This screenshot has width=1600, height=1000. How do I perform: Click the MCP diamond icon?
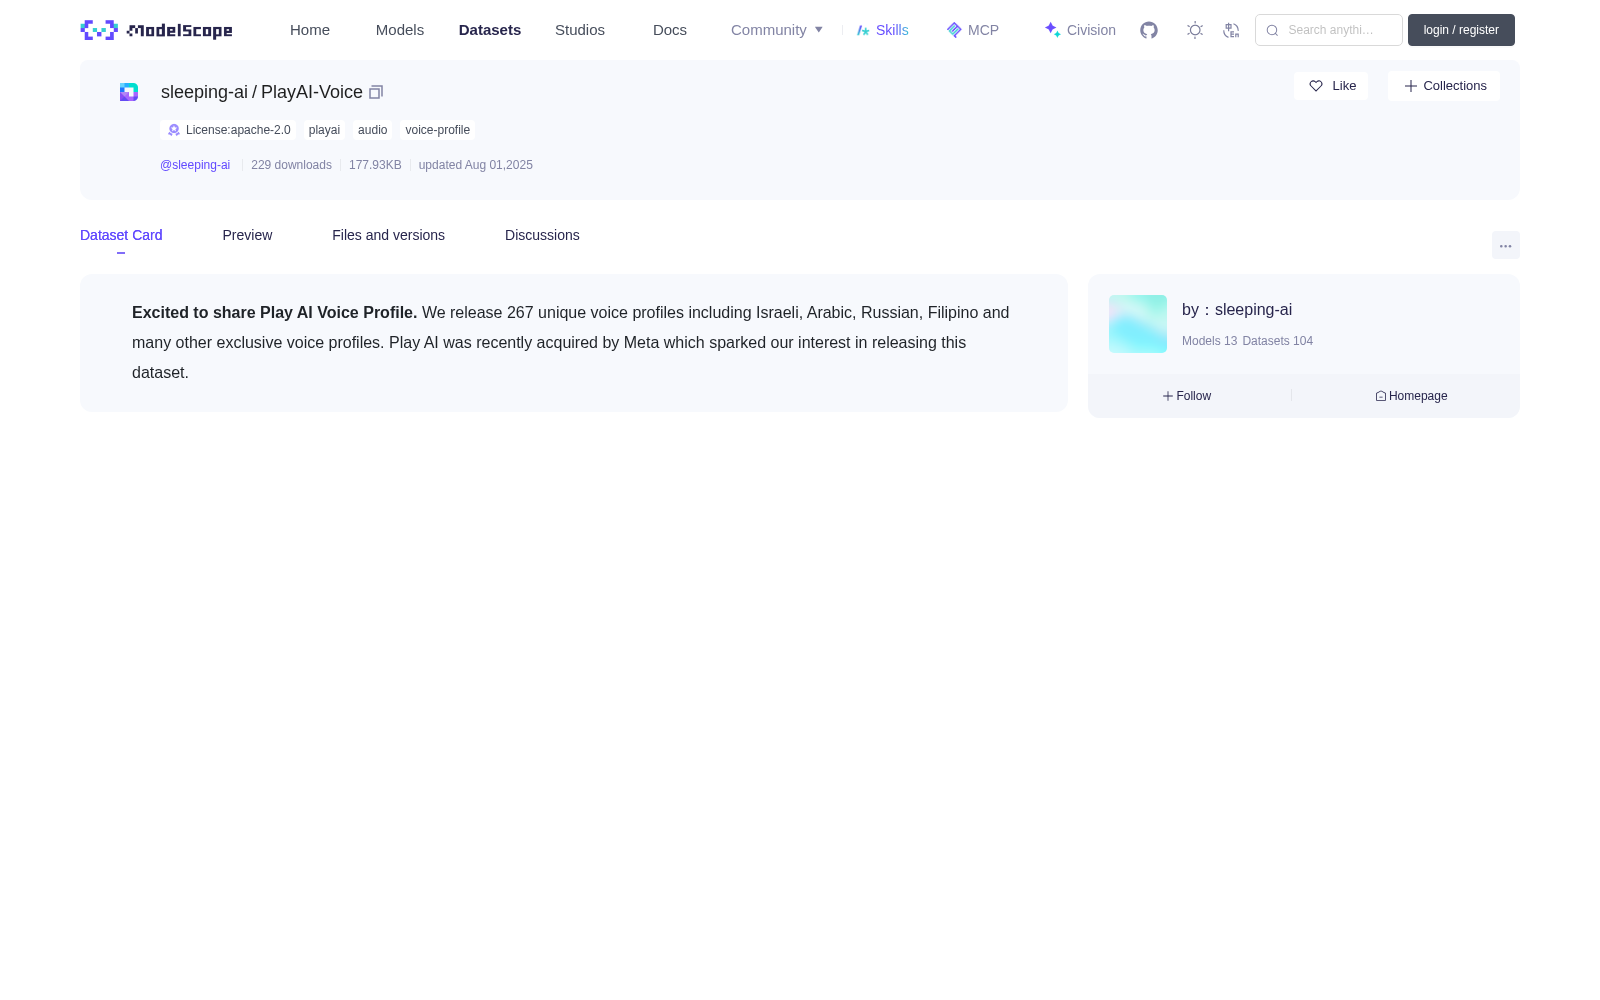point(954,30)
